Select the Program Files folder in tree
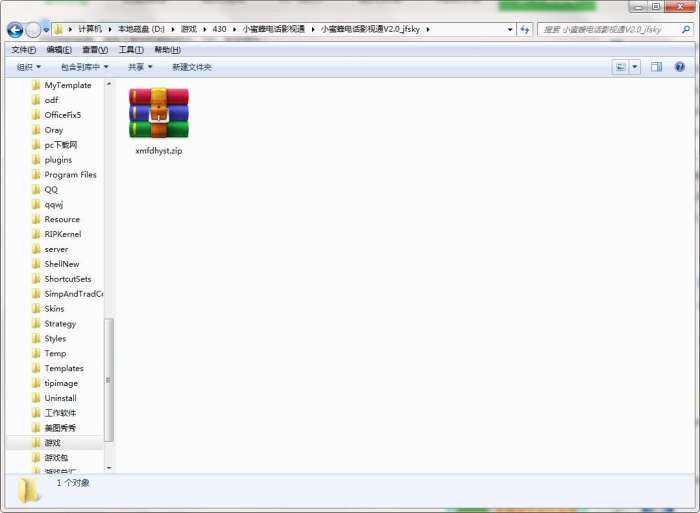700x513 pixels. click(64, 175)
